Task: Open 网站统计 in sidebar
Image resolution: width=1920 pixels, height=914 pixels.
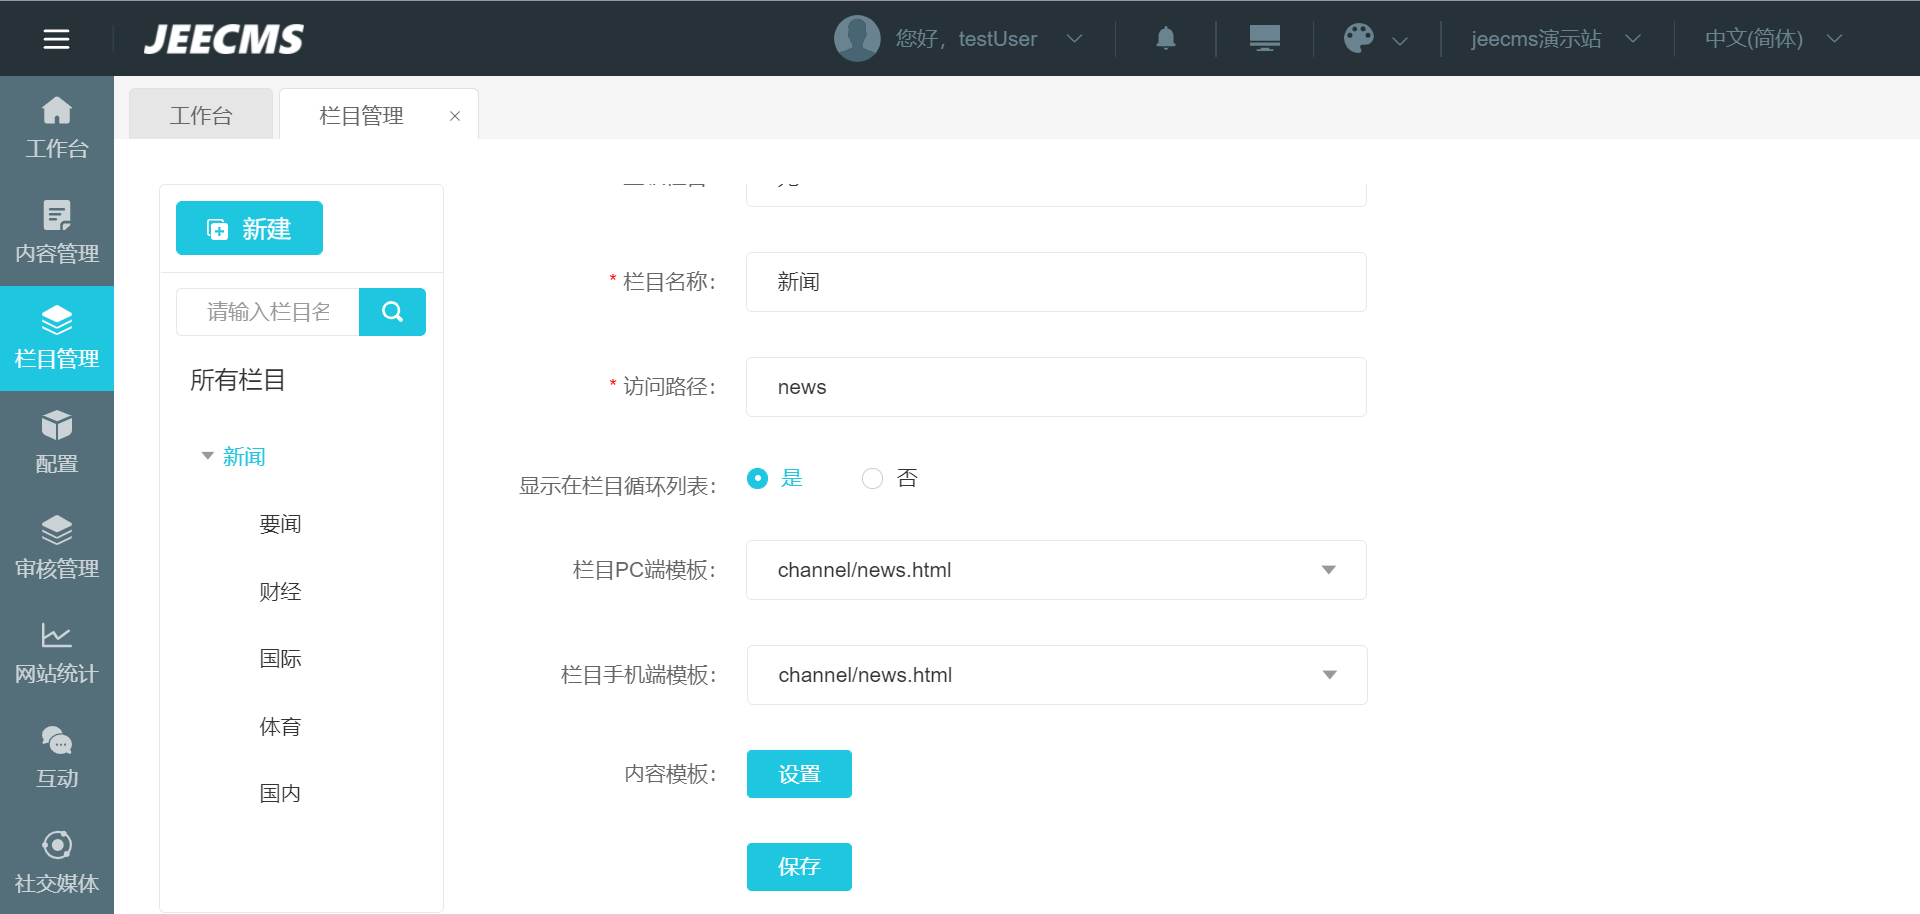Action: pyautogui.click(x=57, y=654)
